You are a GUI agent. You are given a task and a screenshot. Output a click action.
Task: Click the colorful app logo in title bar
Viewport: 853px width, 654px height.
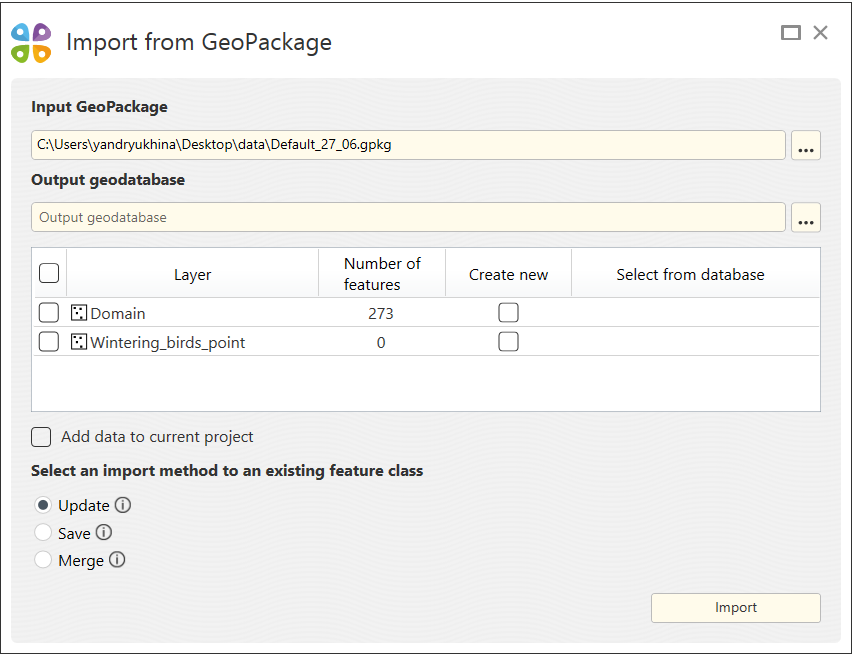click(31, 42)
